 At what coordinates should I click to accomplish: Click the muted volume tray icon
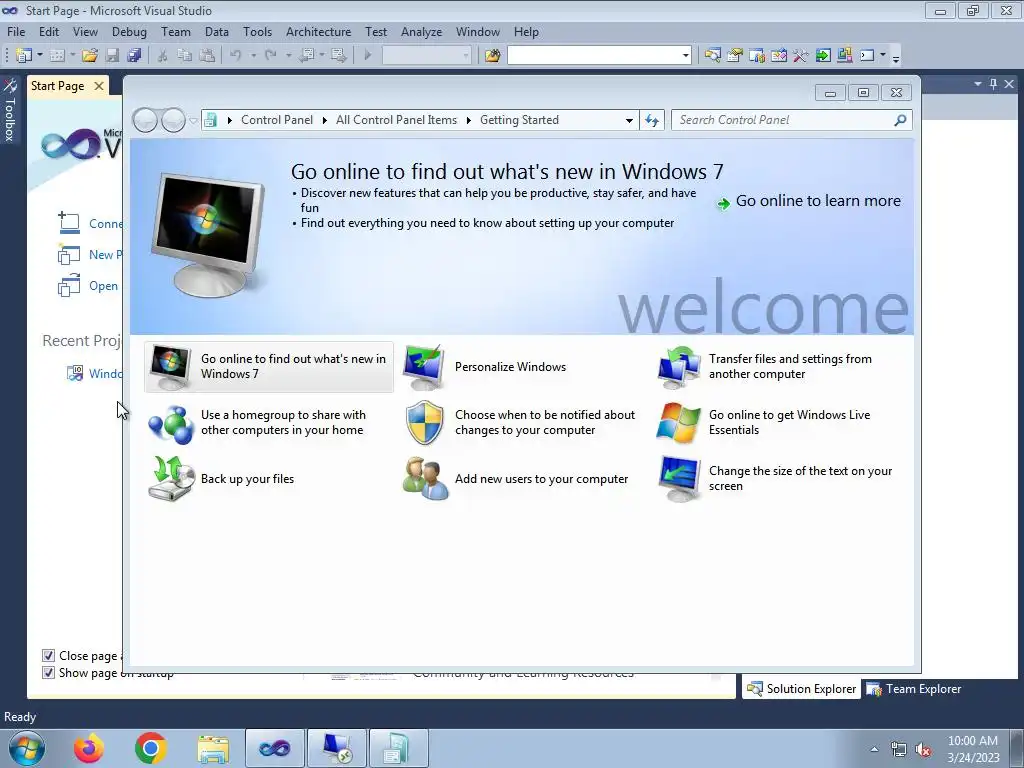[923, 750]
